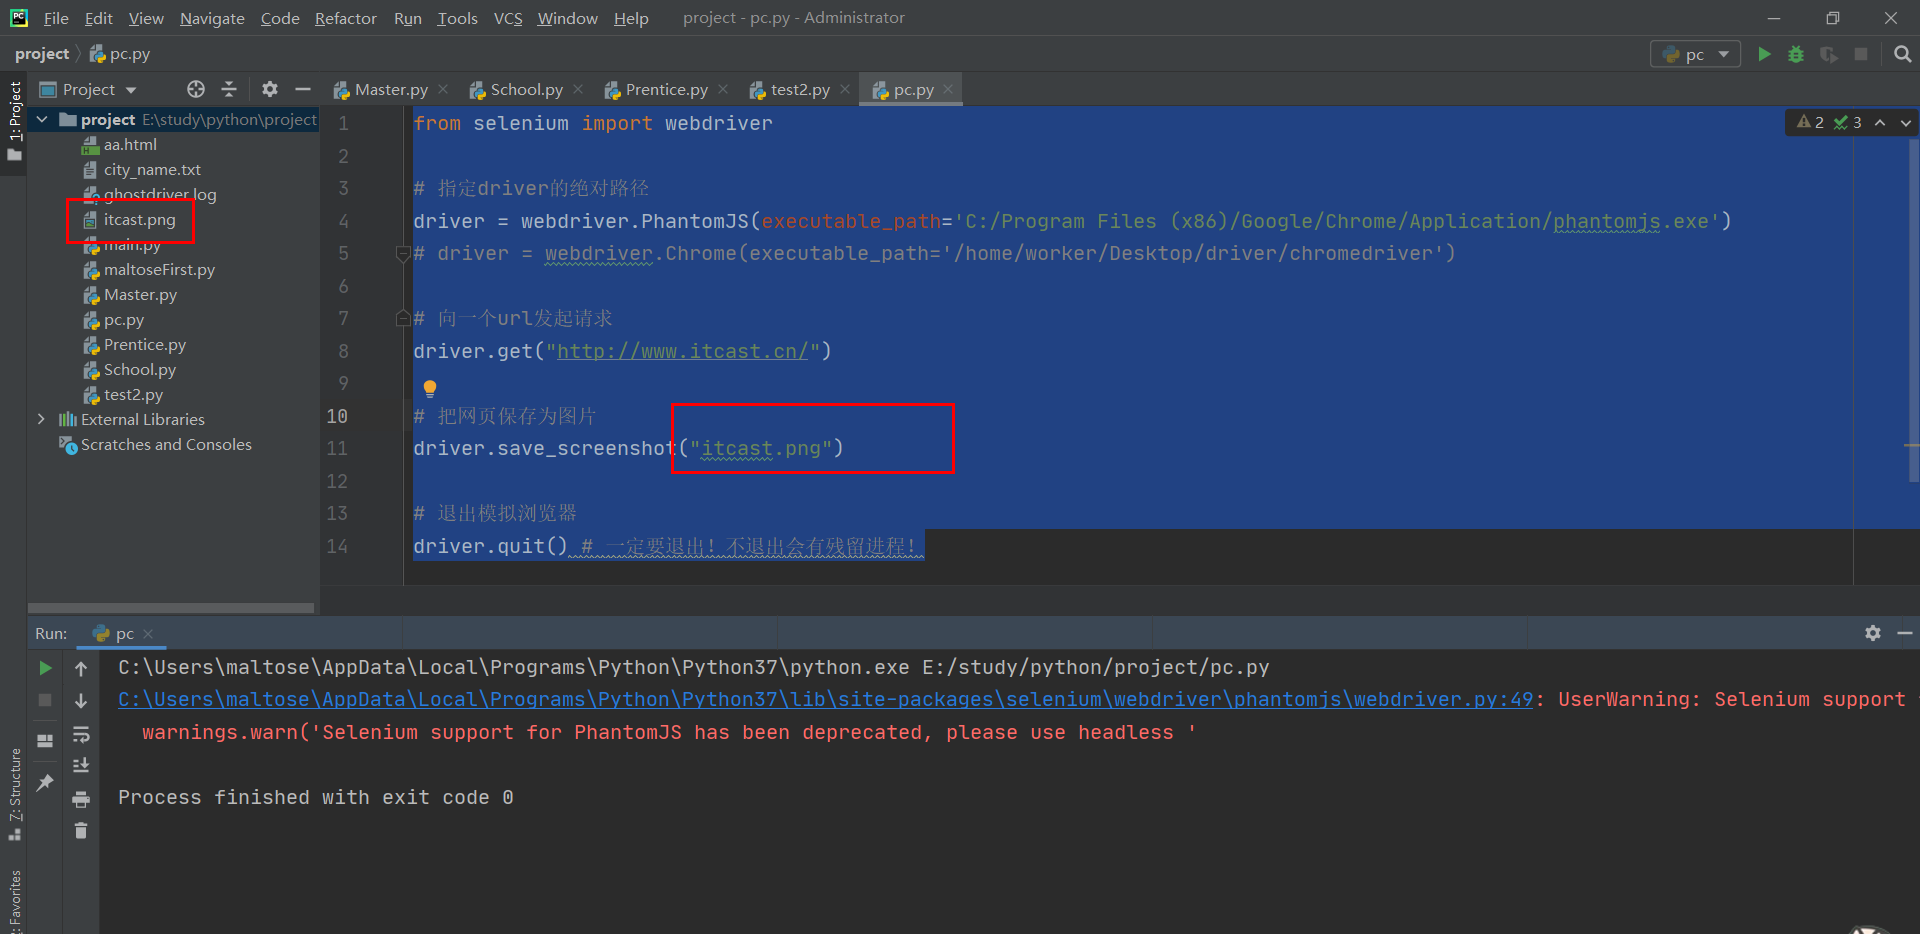Click project breadcrumb in navigation bar
This screenshot has width=1920, height=934.
point(42,54)
